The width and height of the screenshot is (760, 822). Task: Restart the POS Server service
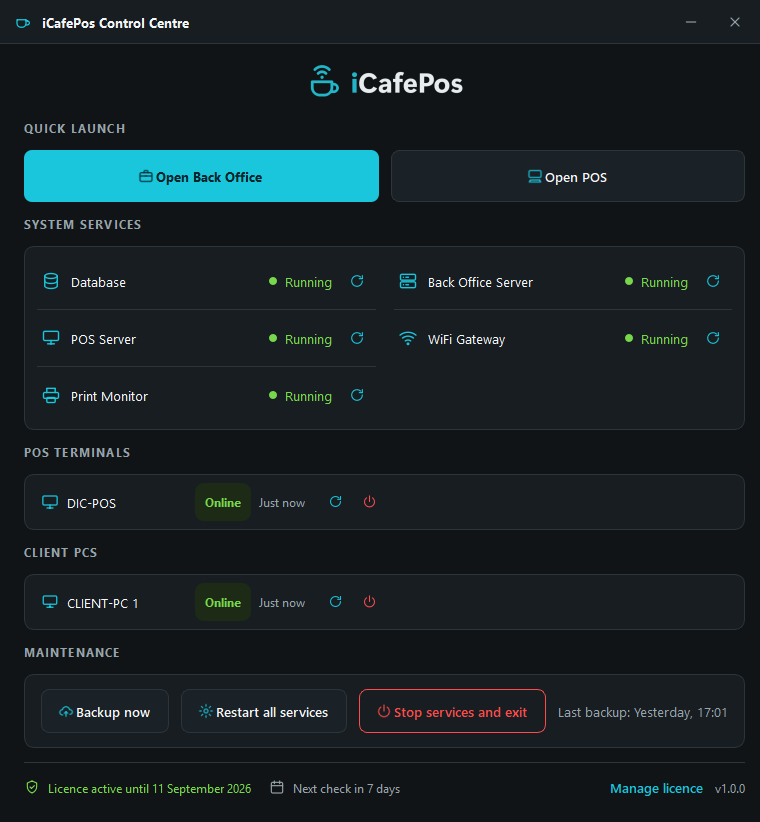click(357, 339)
